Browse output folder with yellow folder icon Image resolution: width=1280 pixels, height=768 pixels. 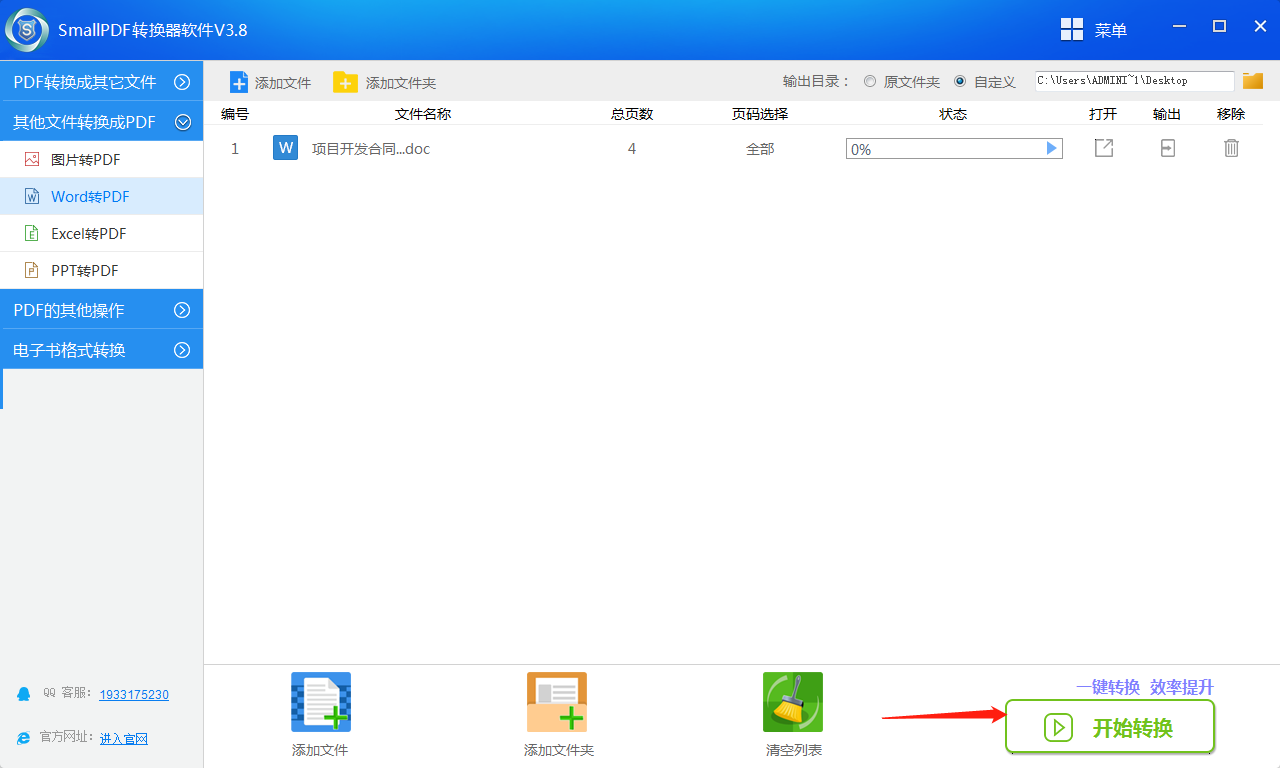click(1253, 81)
